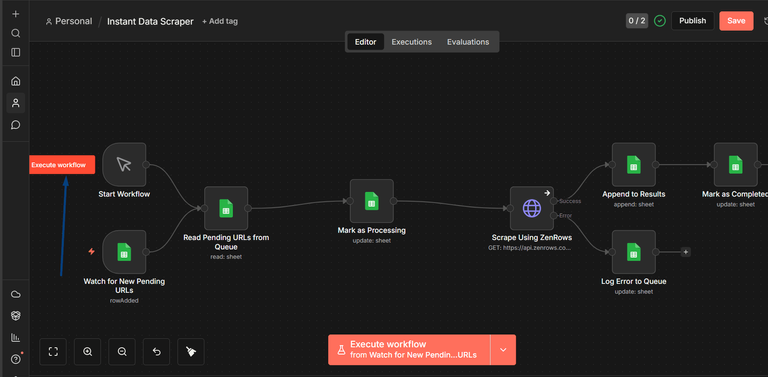Zoom out on the canvas

pos(122,352)
